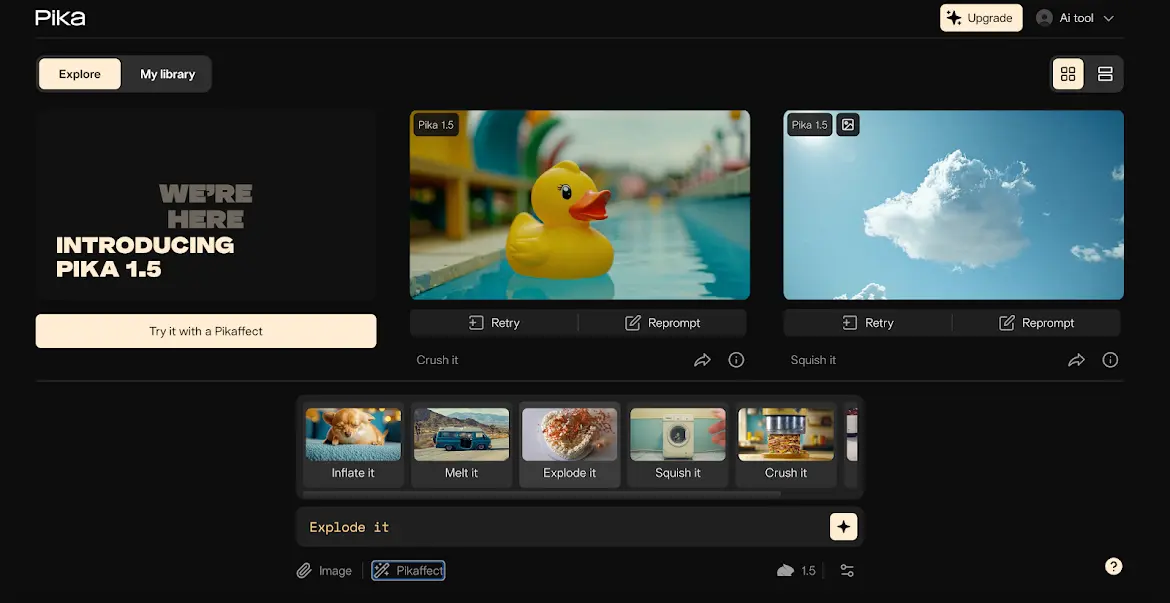Click the image icon on cloud video
This screenshot has width=1170, height=603.
pos(848,125)
